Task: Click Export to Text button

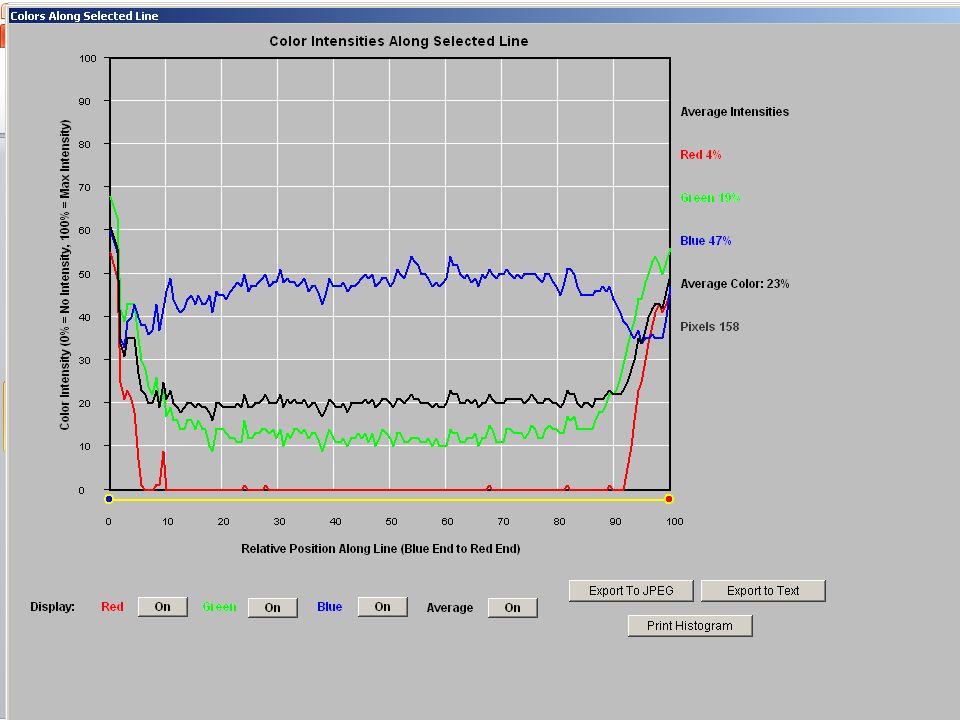Action: (763, 591)
